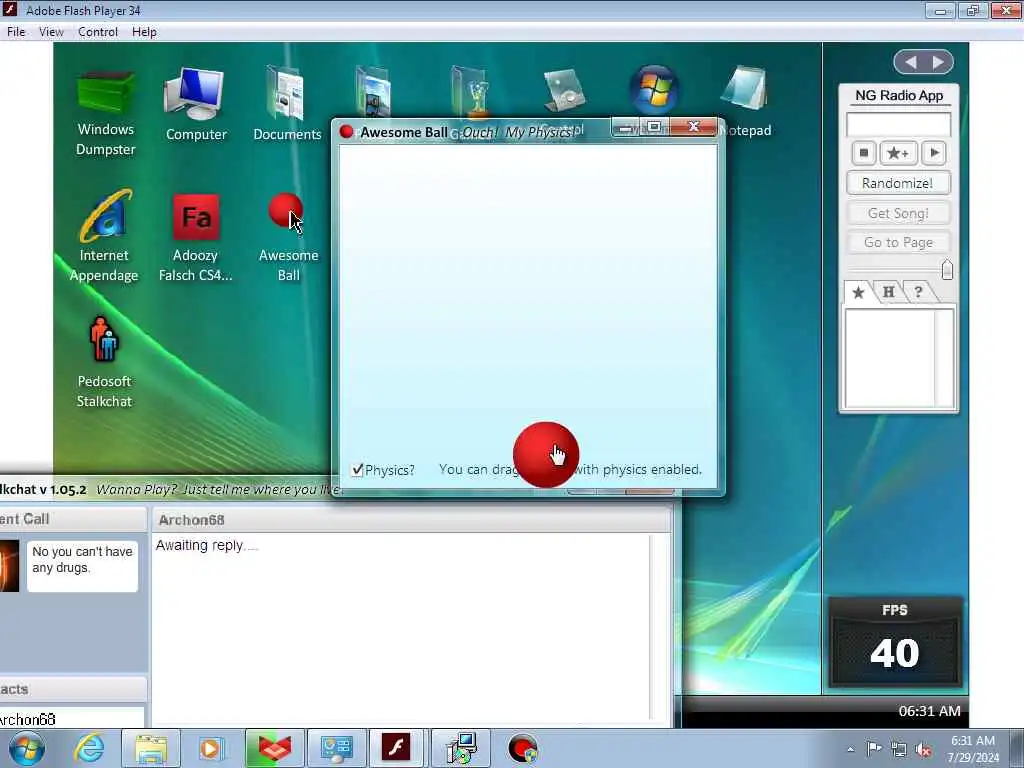Viewport: 1024px width, 768px height.
Task: Open File Explorer from taskbar
Action: click(x=151, y=748)
